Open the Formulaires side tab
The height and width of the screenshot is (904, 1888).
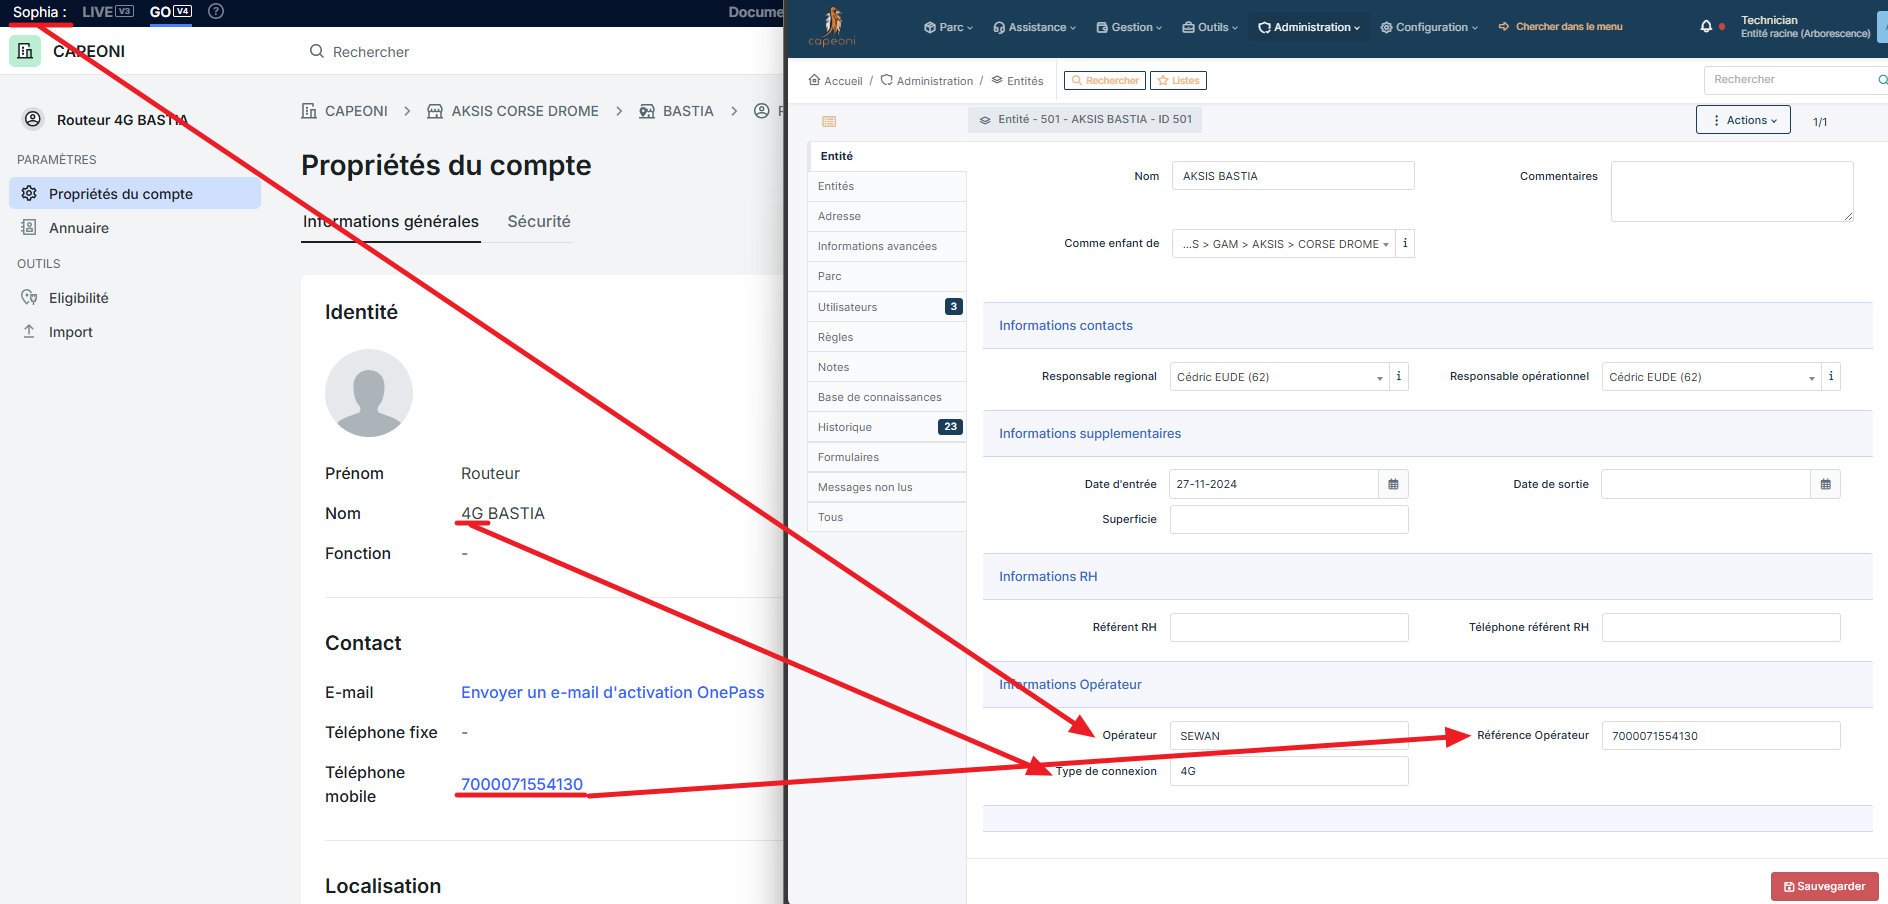tap(887, 457)
